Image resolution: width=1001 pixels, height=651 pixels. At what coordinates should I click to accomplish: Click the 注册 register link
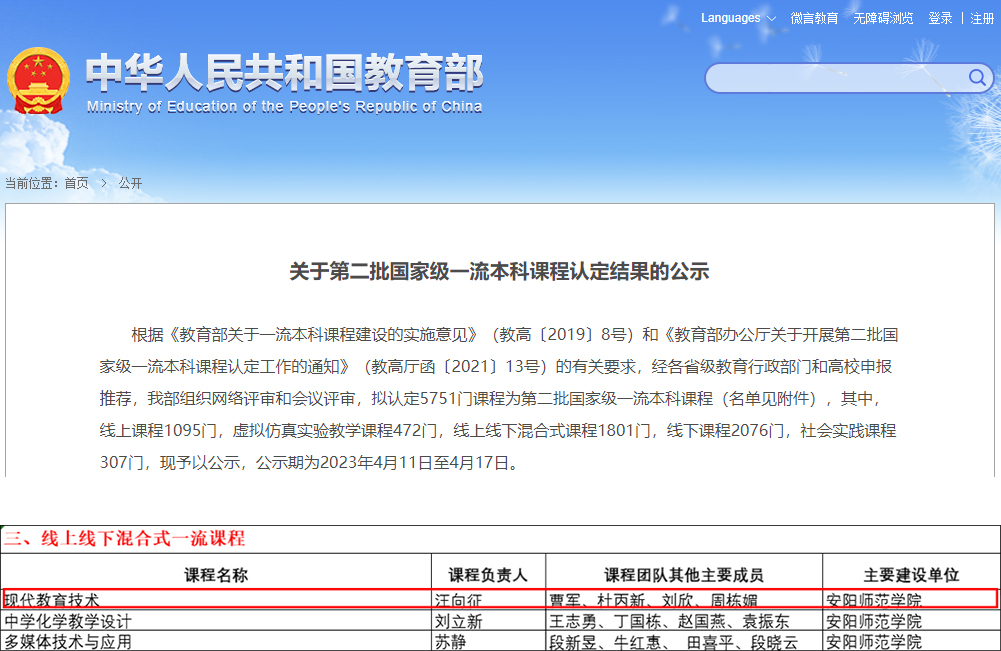(x=982, y=18)
